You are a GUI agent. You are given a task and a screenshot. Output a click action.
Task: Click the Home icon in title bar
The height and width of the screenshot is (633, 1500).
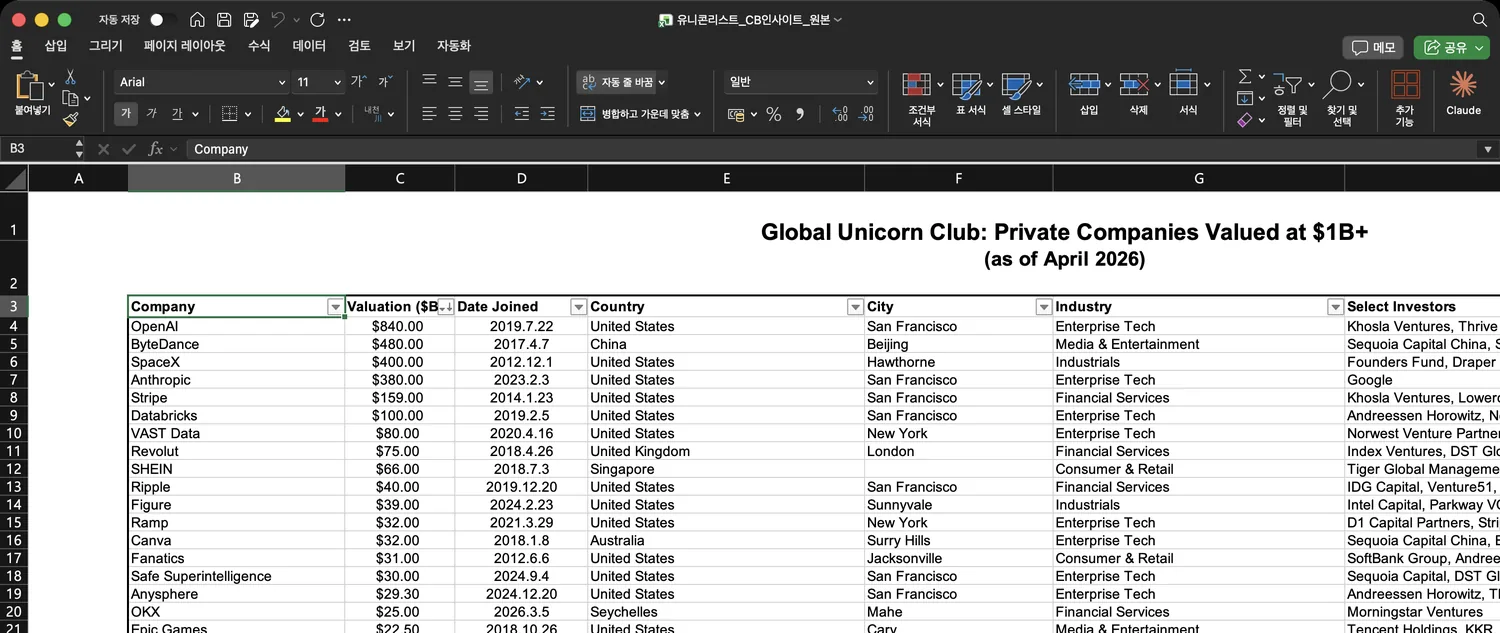(x=197, y=20)
